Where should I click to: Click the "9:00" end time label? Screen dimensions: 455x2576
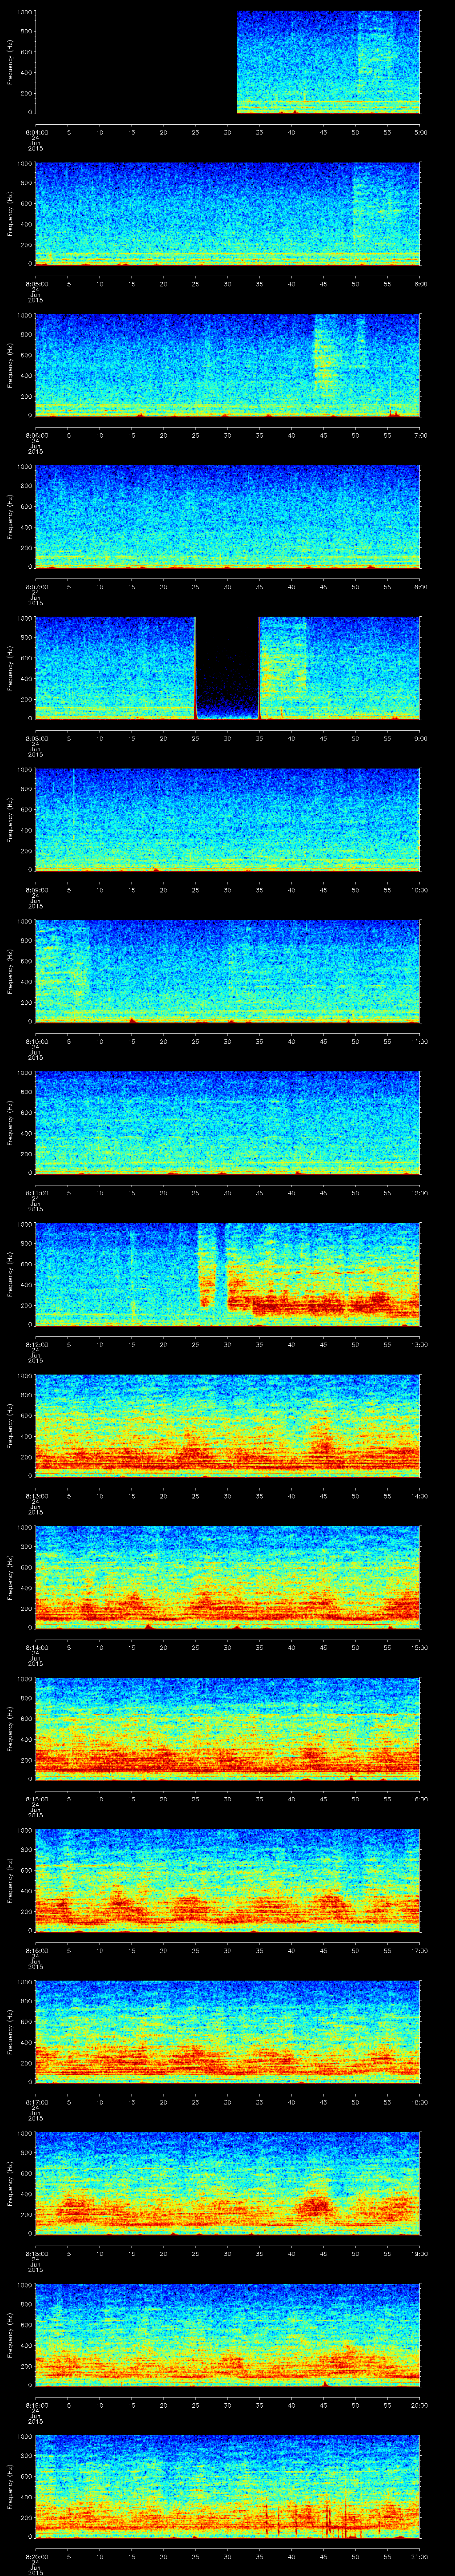pos(420,737)
